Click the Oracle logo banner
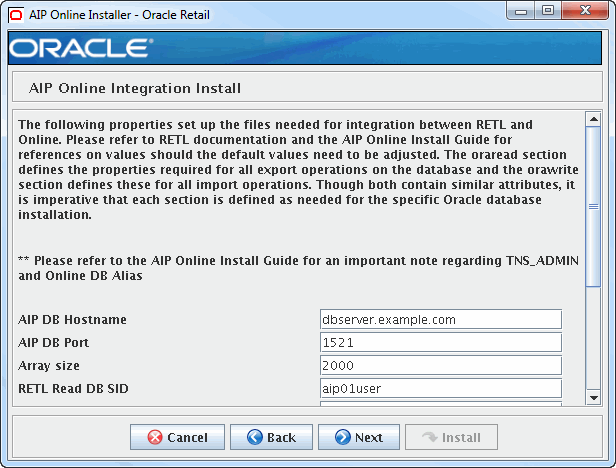 [305, 48]
